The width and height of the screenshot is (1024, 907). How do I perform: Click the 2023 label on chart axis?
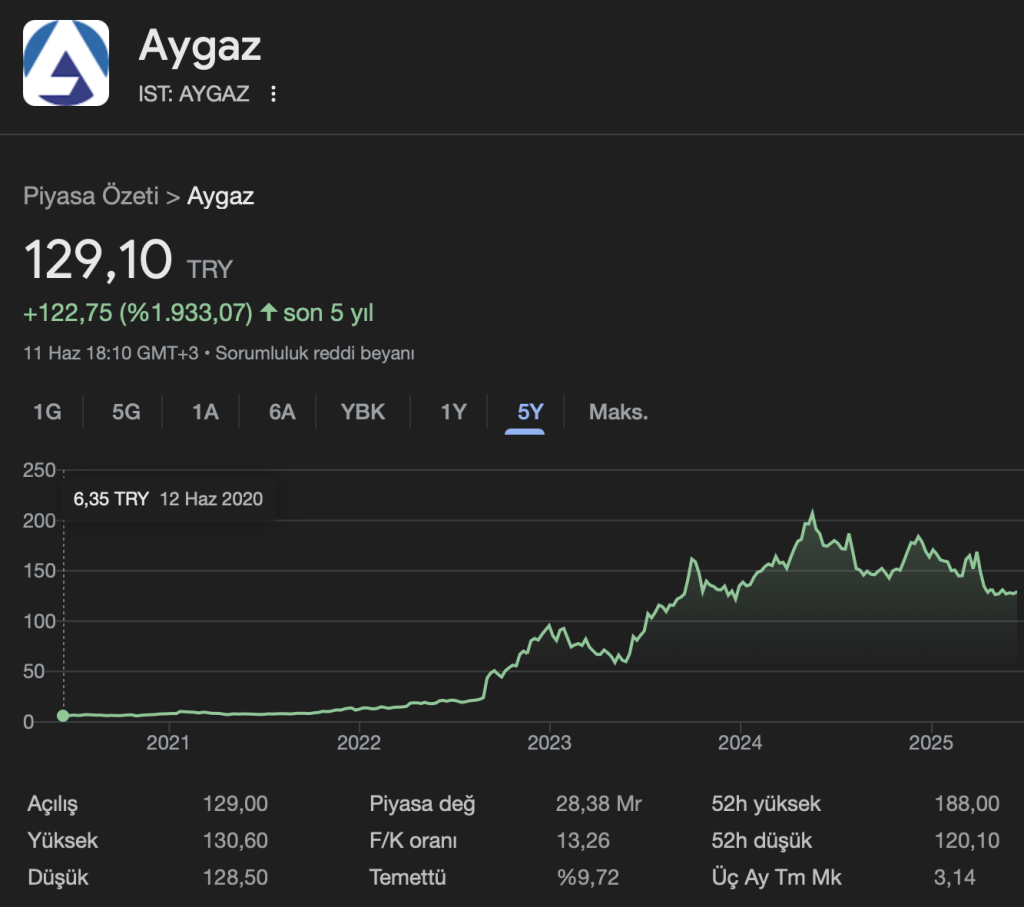(x=549, y=743)
